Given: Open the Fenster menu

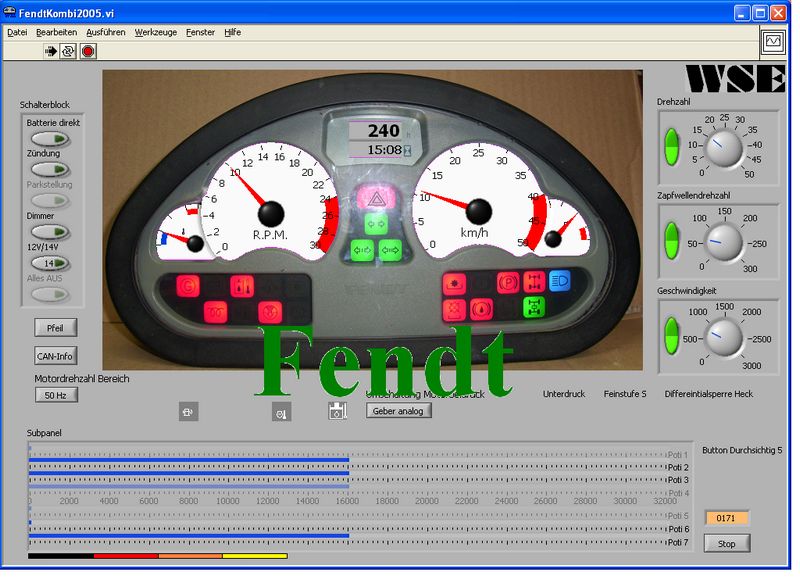Looking at the screenshot, I should [x=200, y=32].
